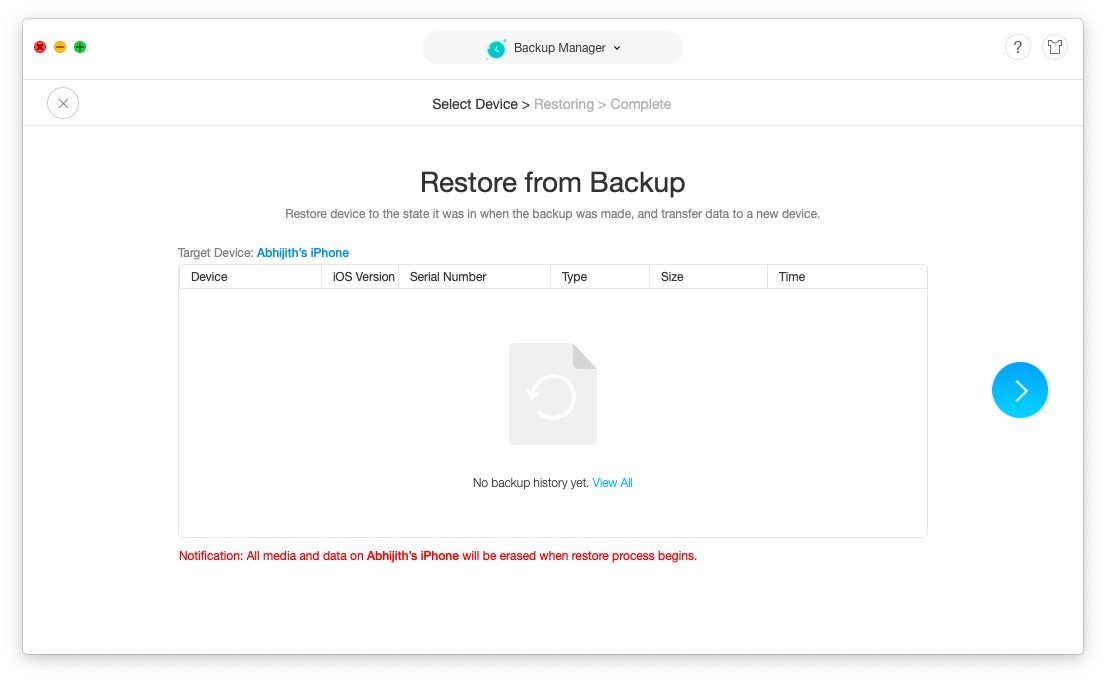Click the empty backup file placeholder icon
This screenshot has width=1106, height=681.
tap(553, 394)
